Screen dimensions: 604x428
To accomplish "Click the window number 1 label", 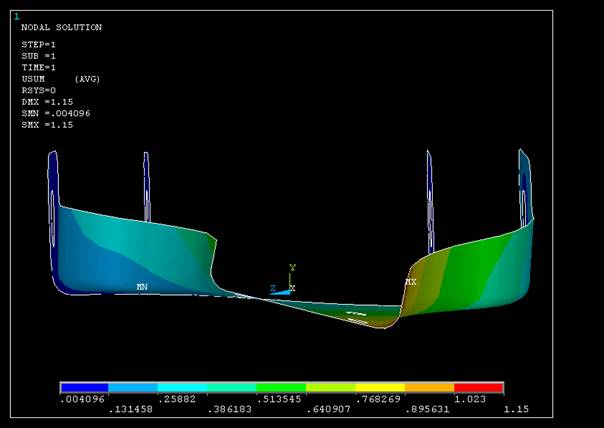I will pos(17,16).
